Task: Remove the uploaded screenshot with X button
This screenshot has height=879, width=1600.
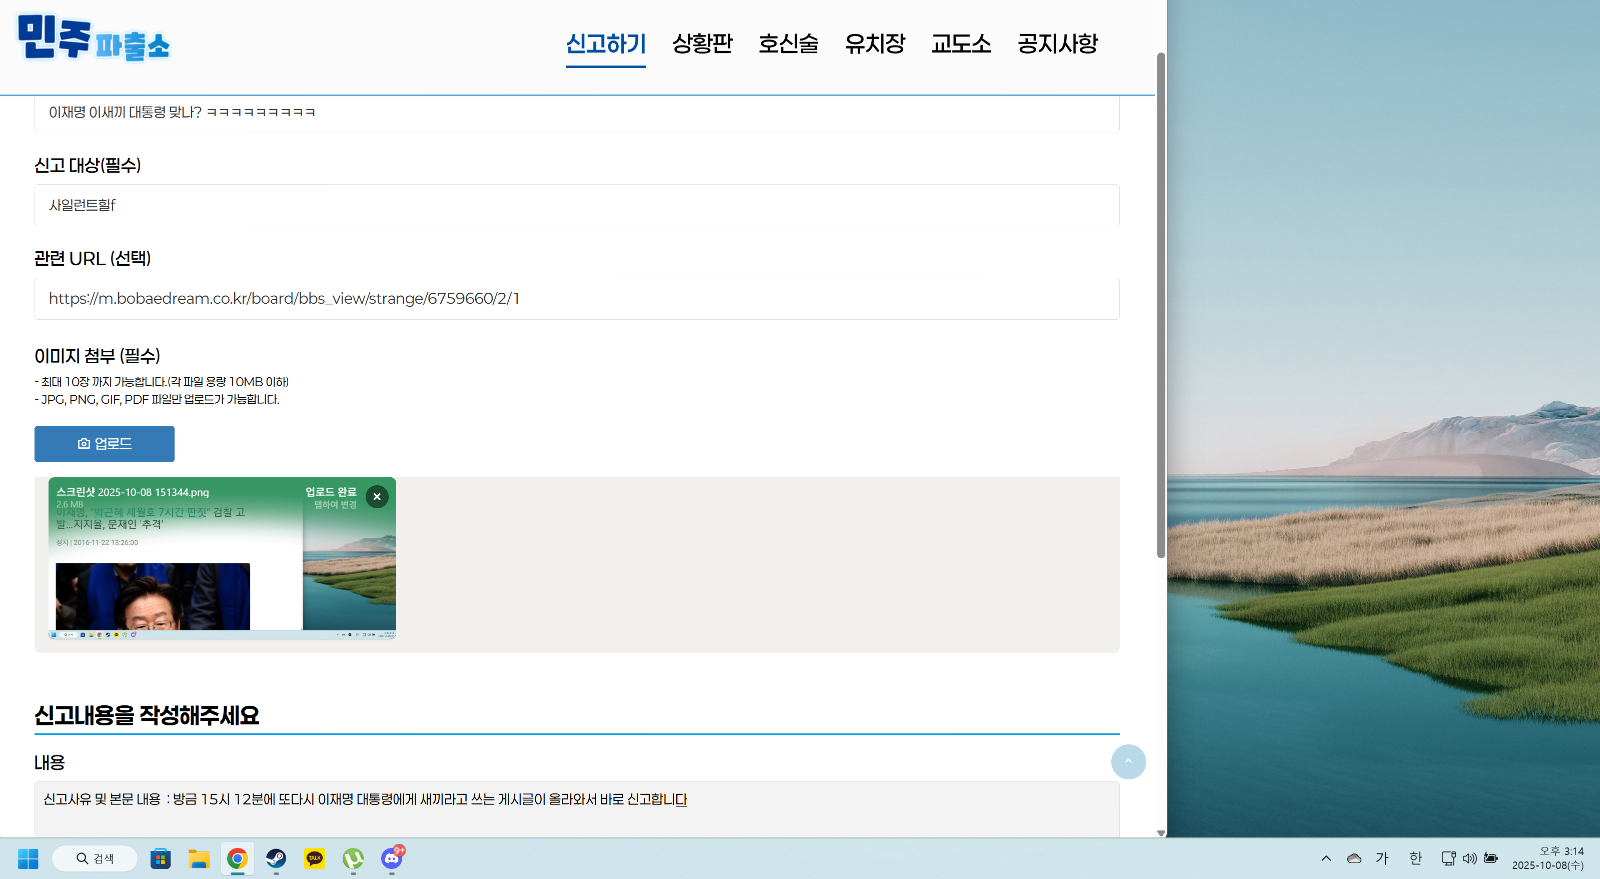Action: click(377, 496)
